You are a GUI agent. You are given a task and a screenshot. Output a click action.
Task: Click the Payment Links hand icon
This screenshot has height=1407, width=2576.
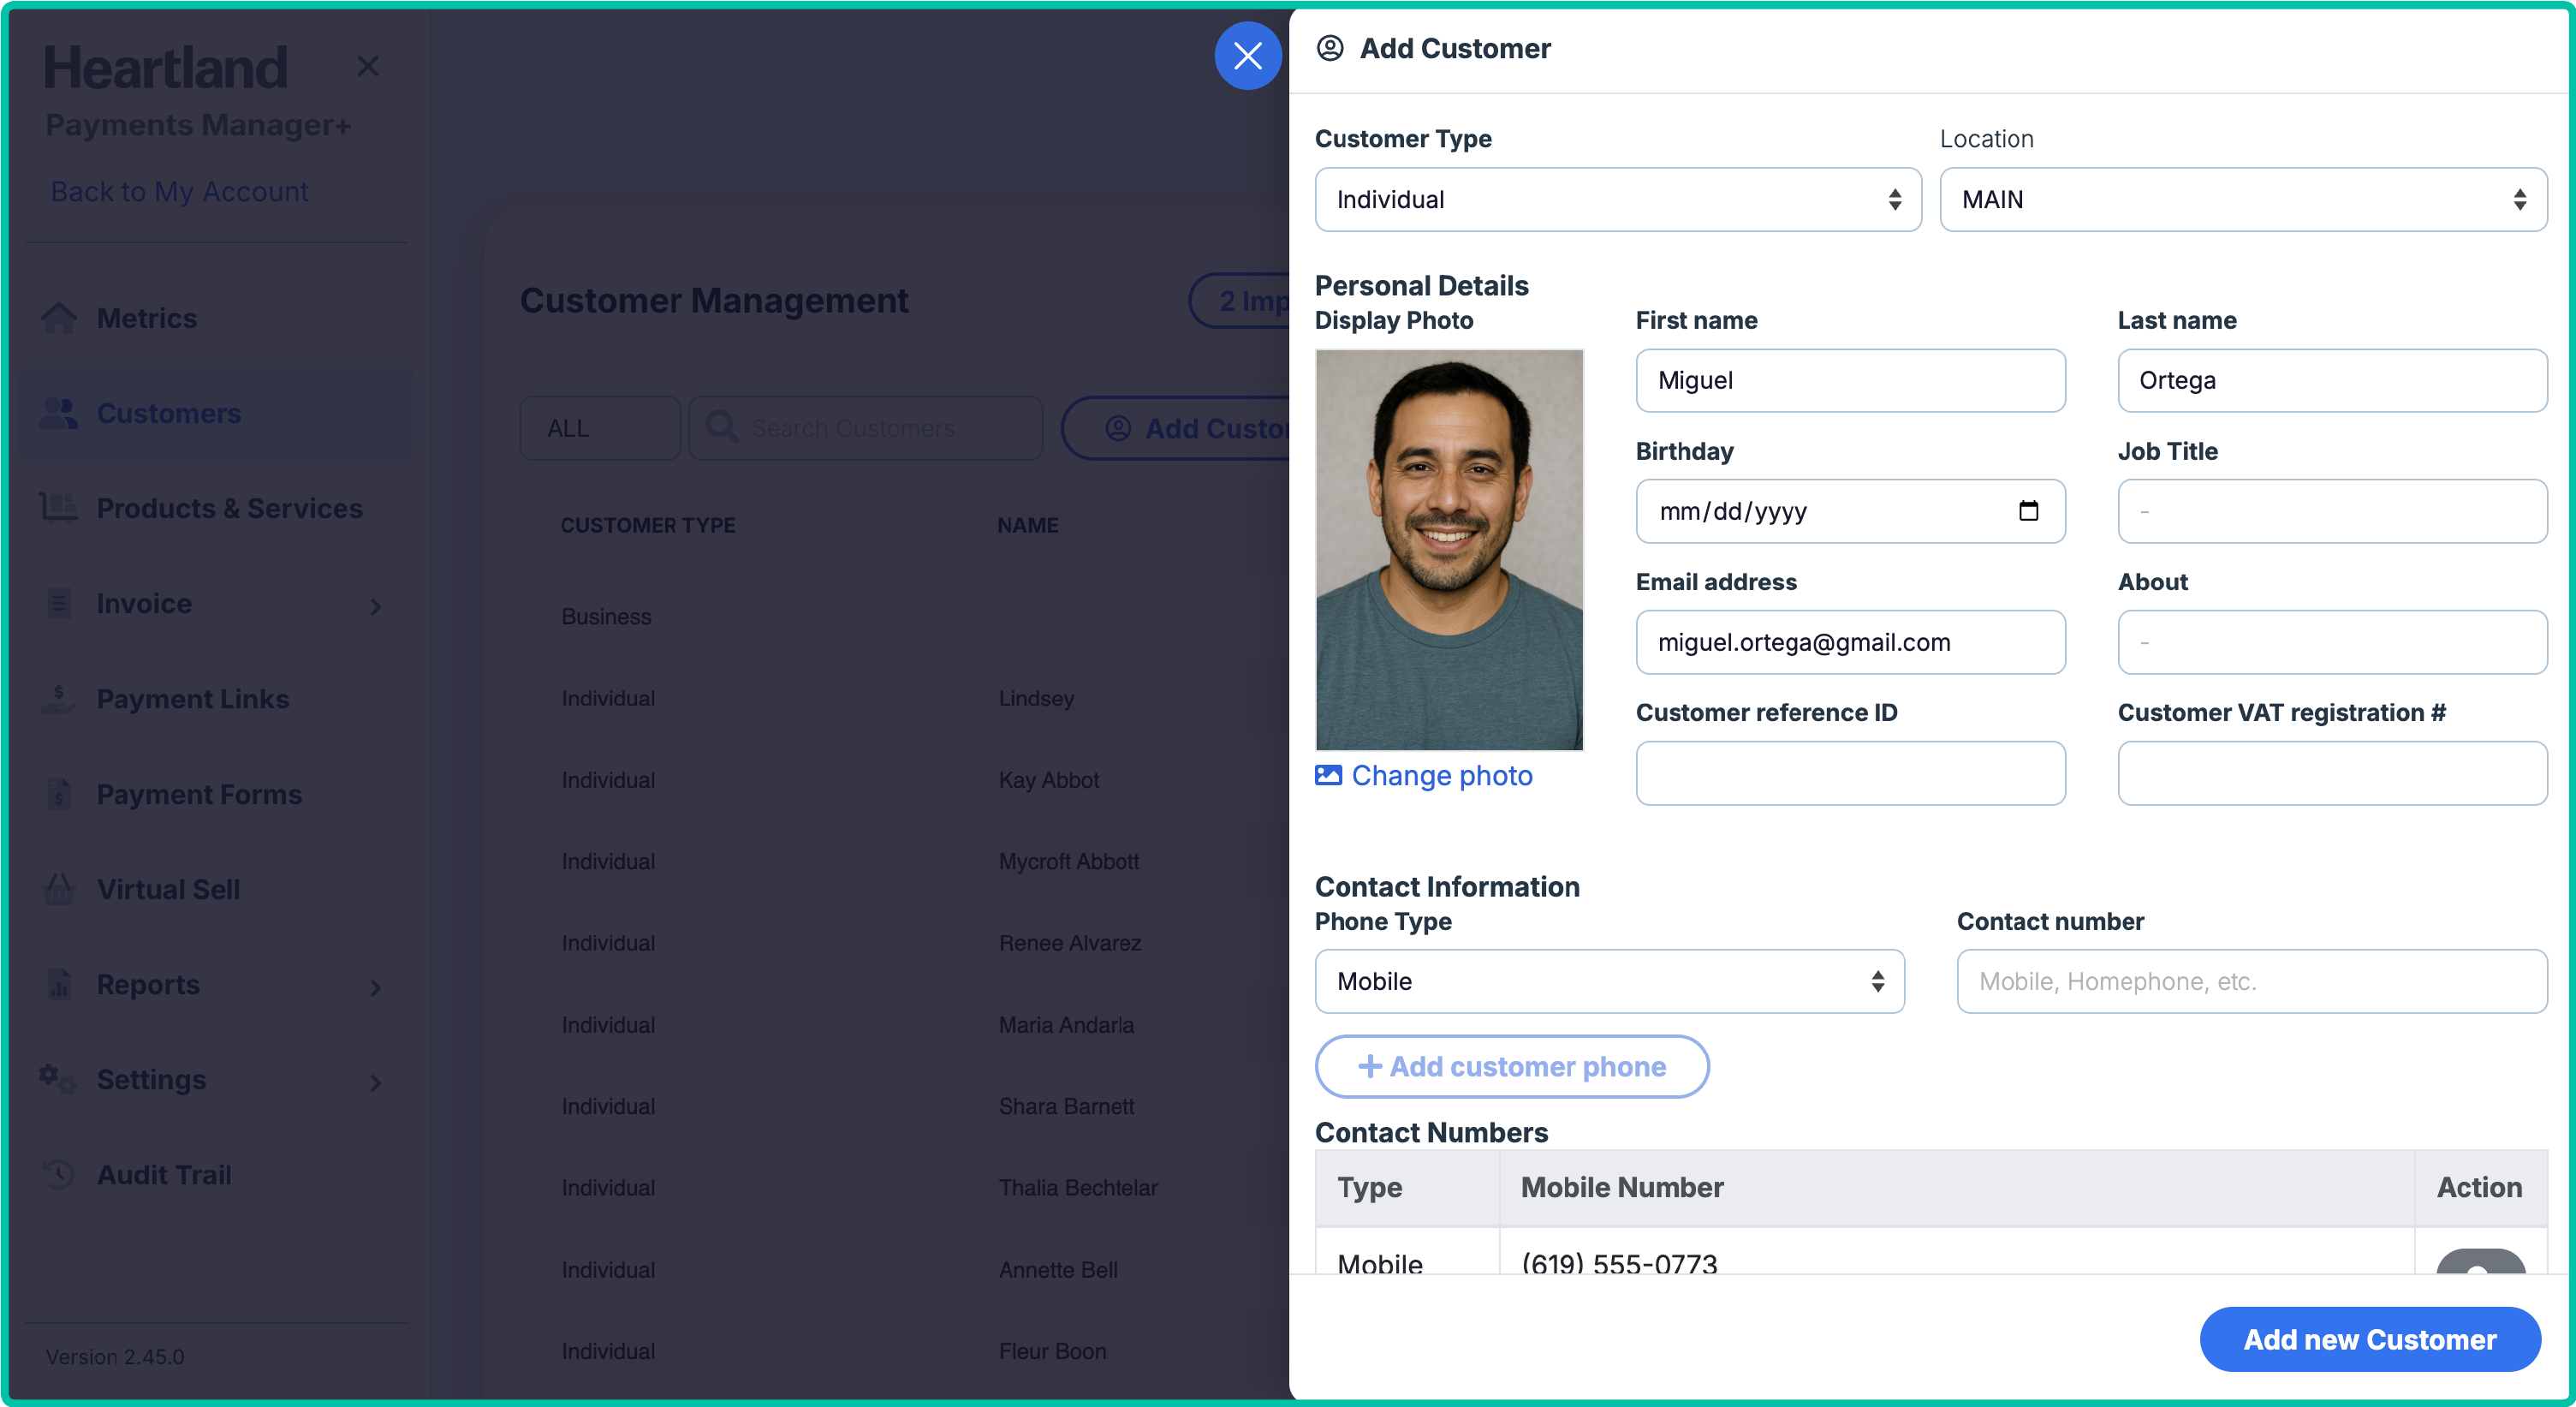pos(59,698)
